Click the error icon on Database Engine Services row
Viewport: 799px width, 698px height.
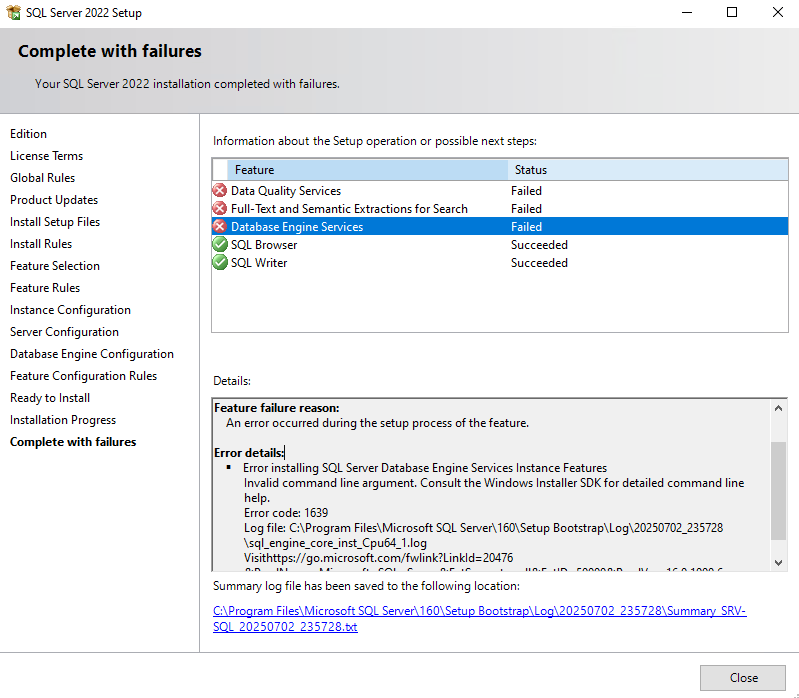[x=220, y=226]
